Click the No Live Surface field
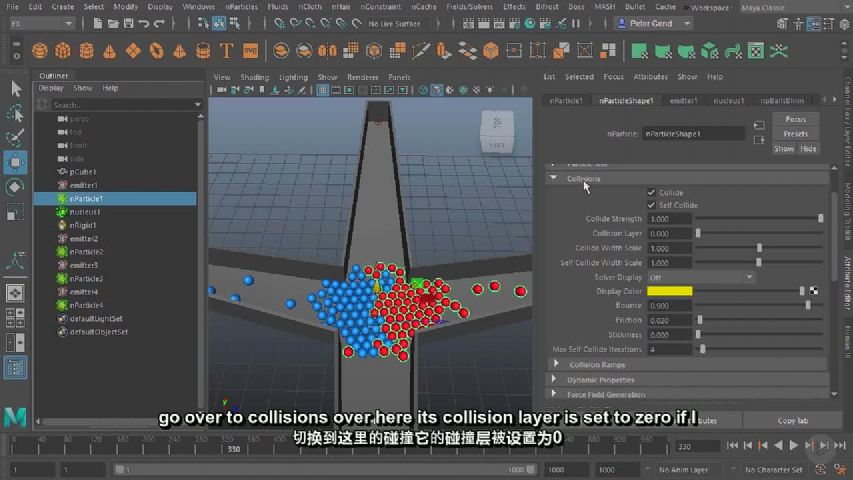This screenshot has width=853, height=480. tap(394, 23)
